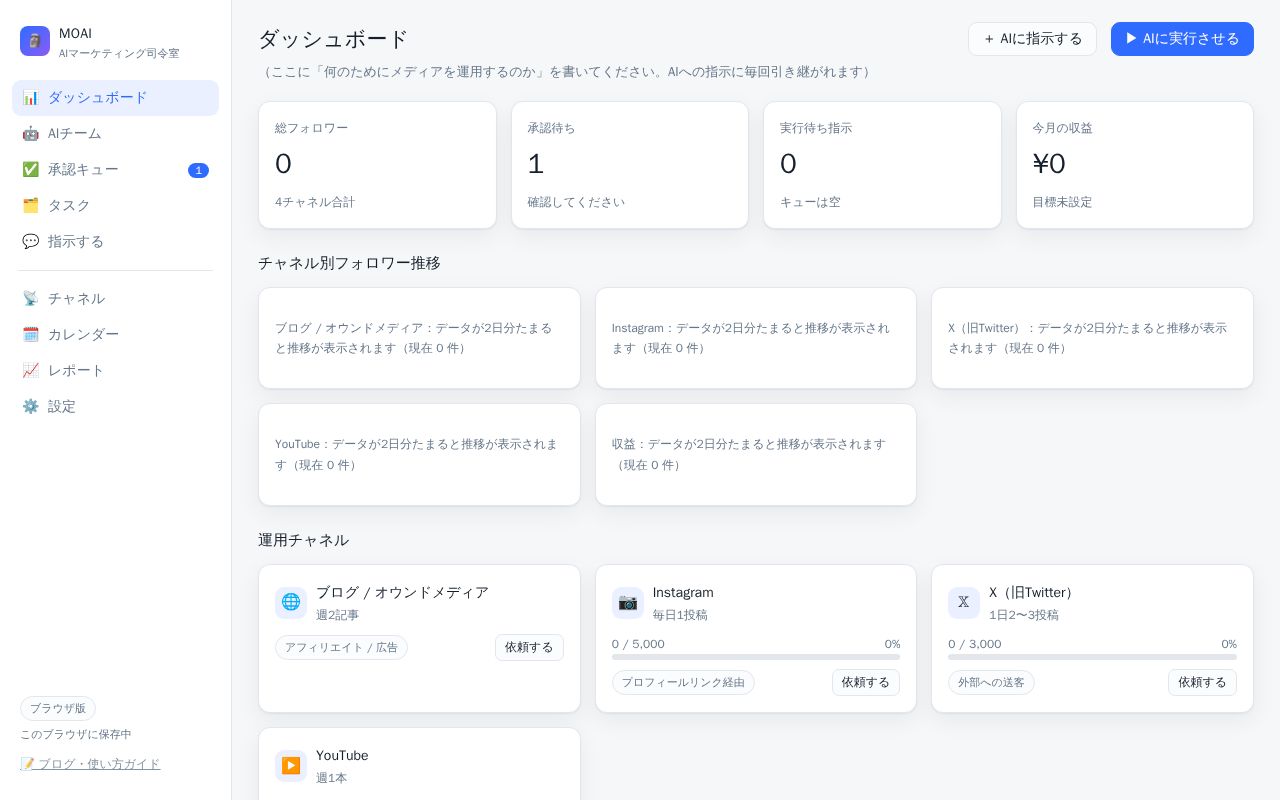Click the blue AIに実行させる button
Image resolution: width=1280 pixels, height=800 pixels.
[x=1182, y=39]
